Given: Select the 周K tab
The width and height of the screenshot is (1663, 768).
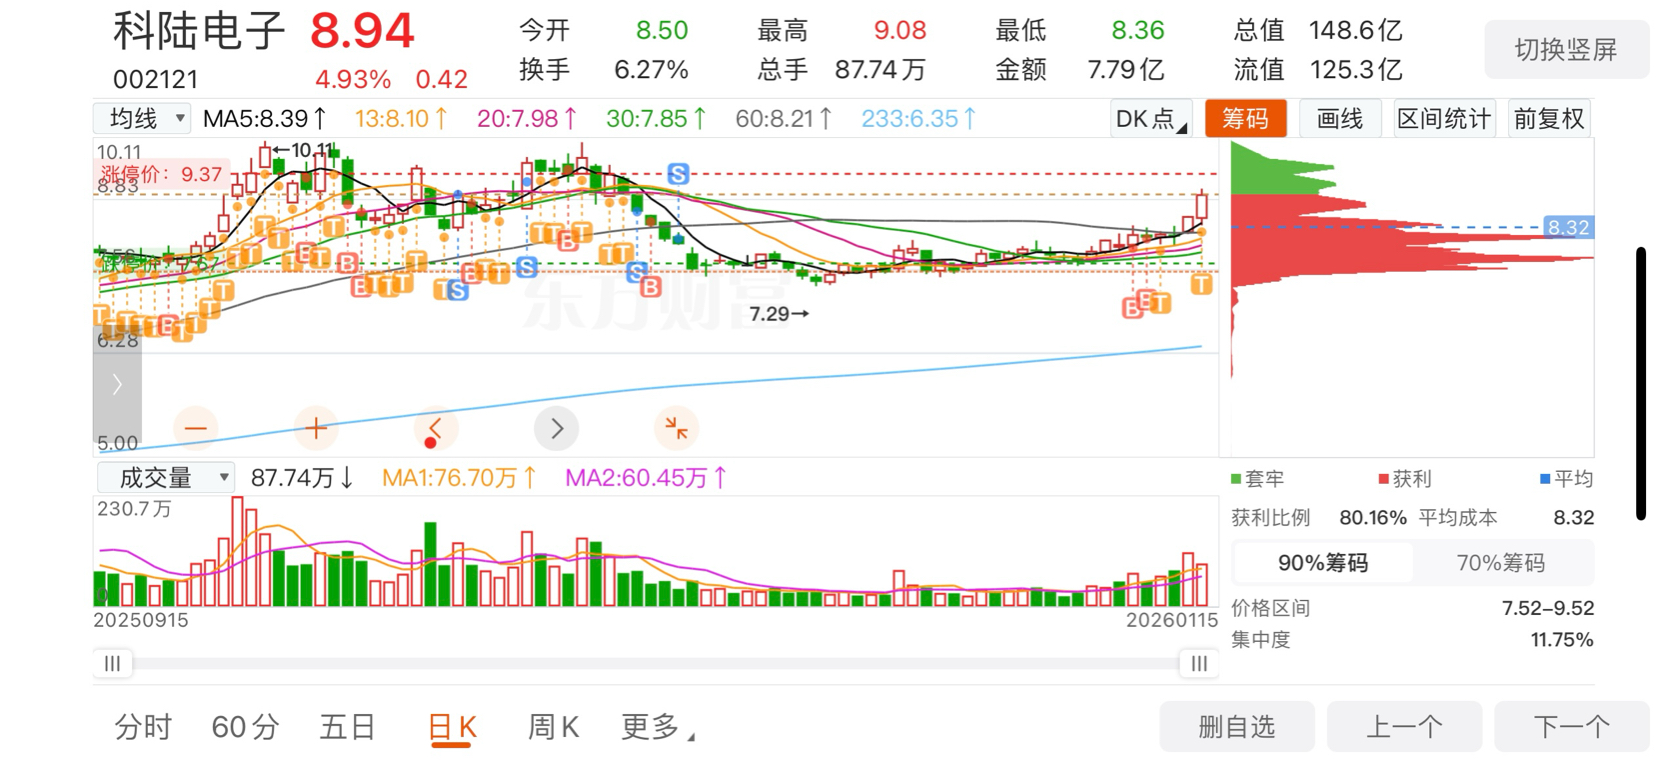Looking at the screenshot, I should coord(553,727).
